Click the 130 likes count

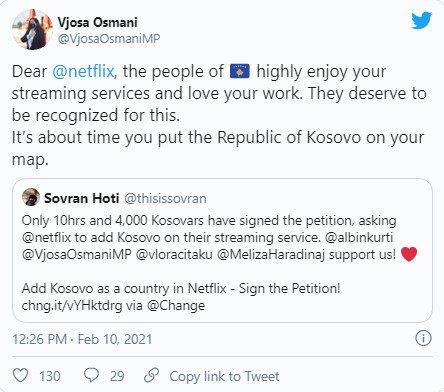(50, 376)
